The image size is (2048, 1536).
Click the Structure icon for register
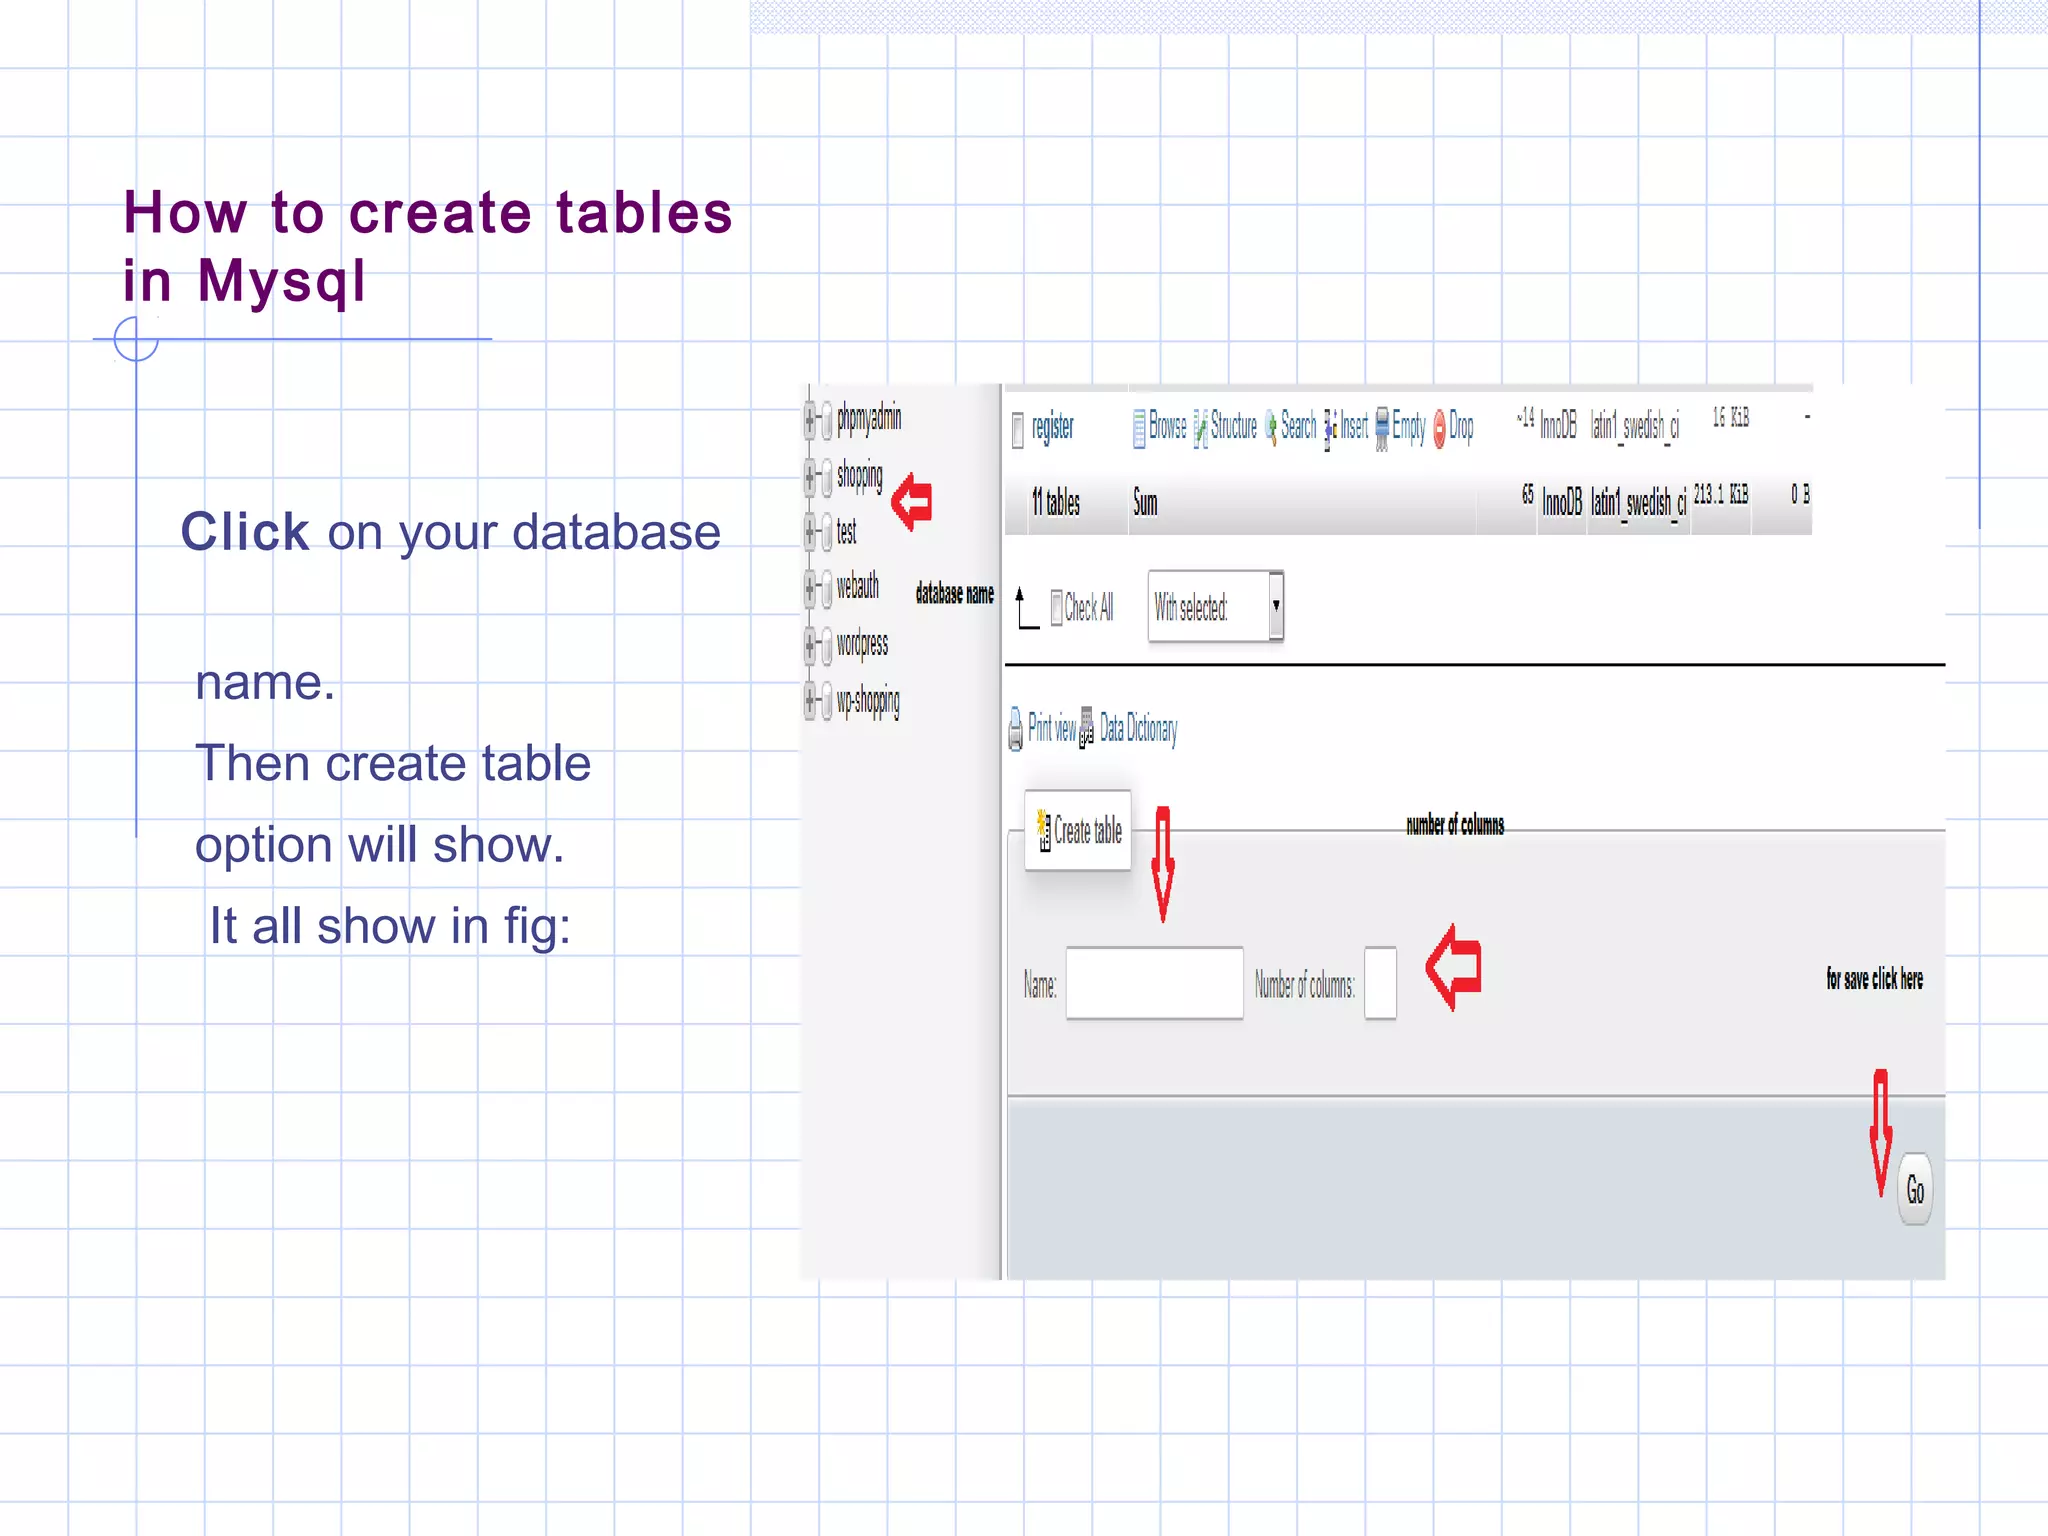[1201, 429]
